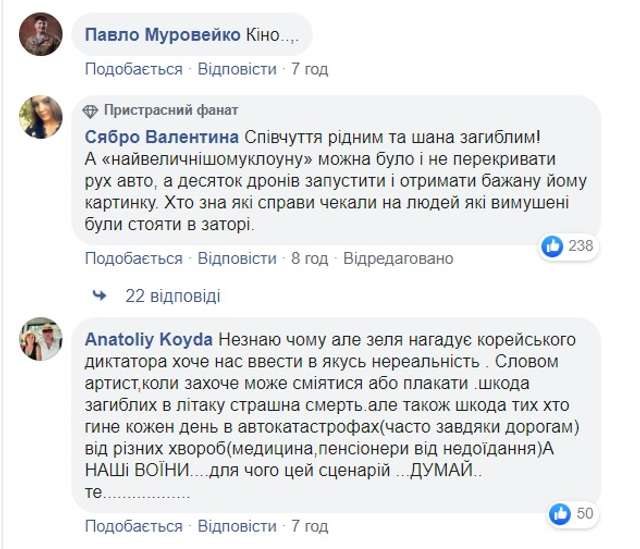Viewport: 640px width, 549px height.
Task: Click the diamond top fan badge icon
Action: pyautogui.click(x=91, y=110)
